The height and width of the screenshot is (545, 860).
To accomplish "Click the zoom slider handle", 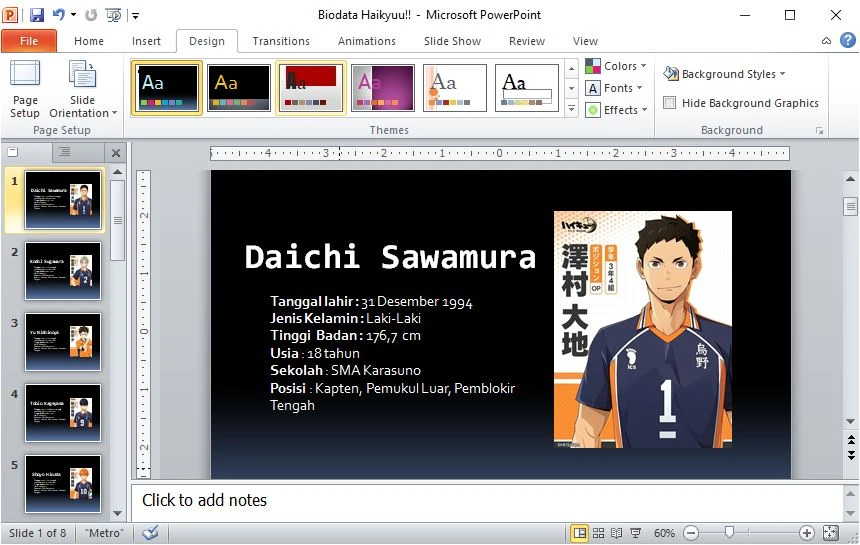I will pyautogui.click(x=729, y=532).
